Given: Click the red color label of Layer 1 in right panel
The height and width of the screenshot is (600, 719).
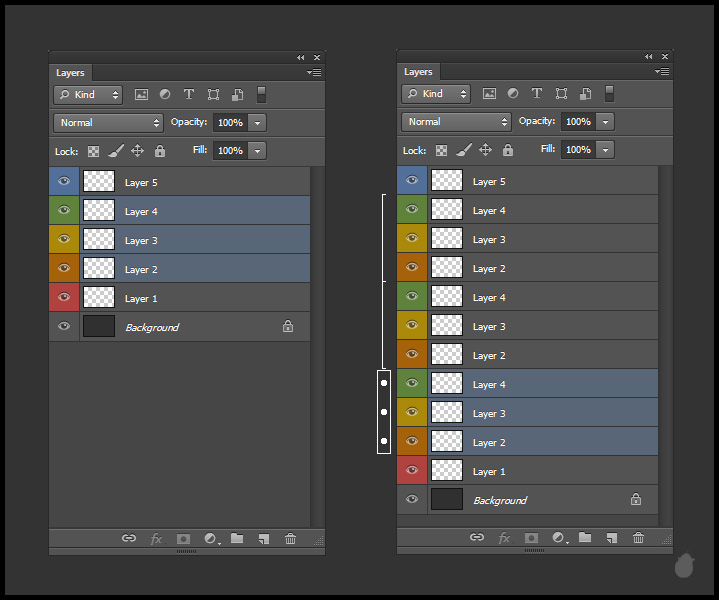Looking at the screenshot, I should [412, 471].
